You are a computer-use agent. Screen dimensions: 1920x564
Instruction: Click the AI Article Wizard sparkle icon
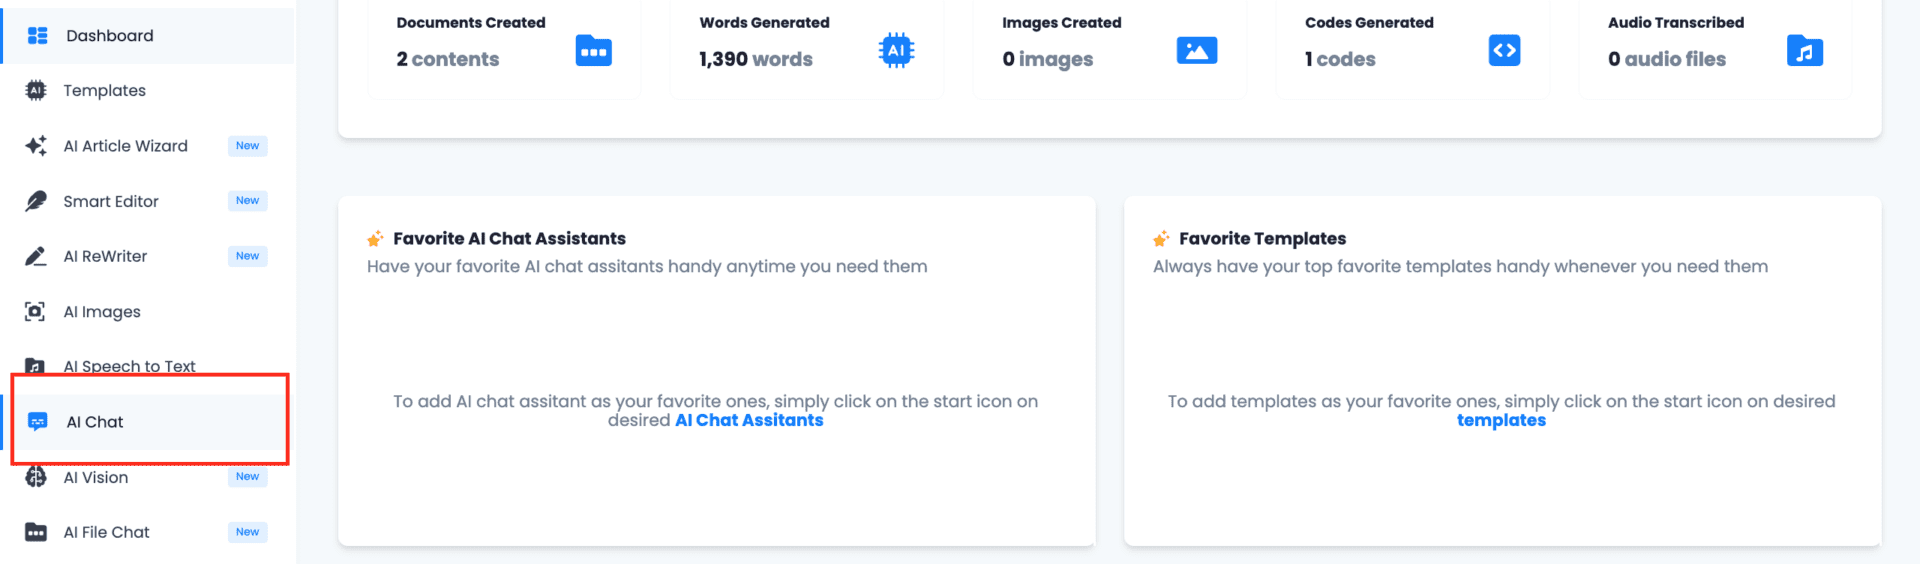(x=36, y=146)
